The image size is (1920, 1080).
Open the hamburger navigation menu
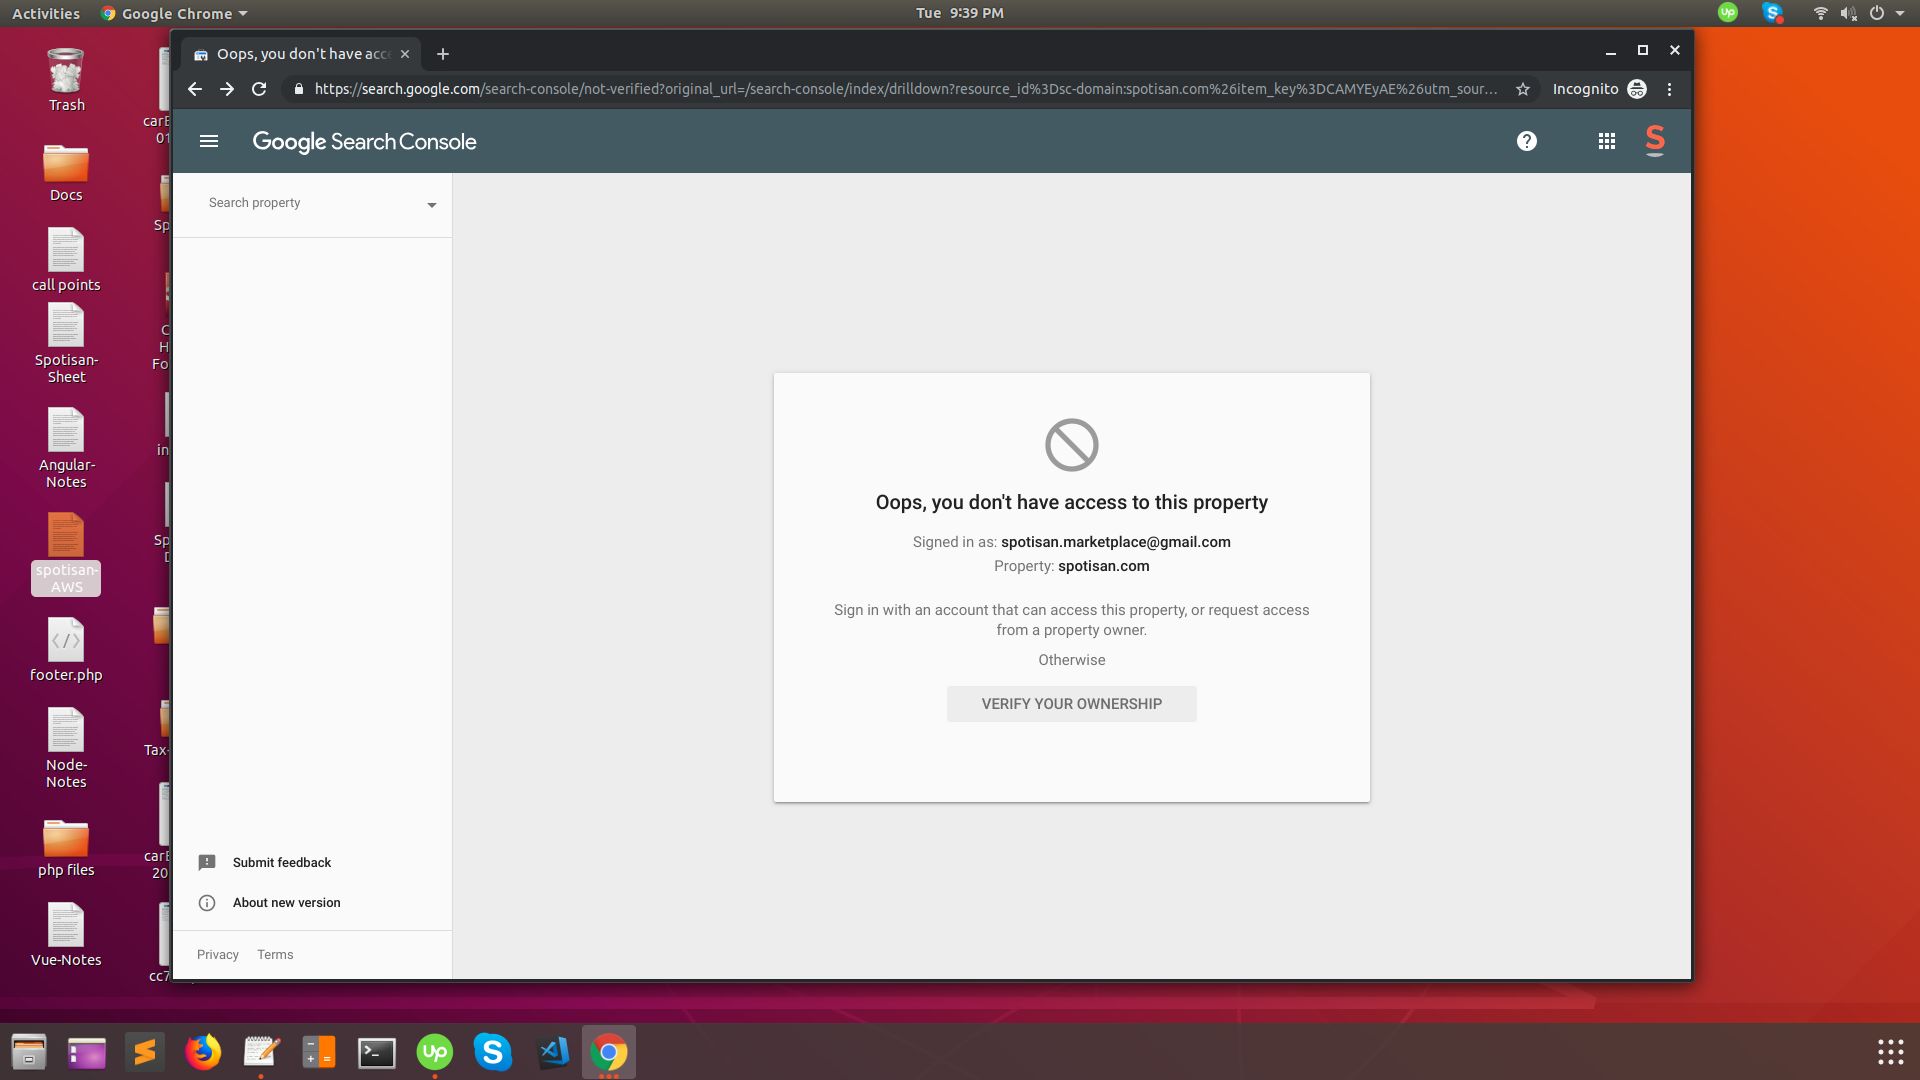[208, 141]
